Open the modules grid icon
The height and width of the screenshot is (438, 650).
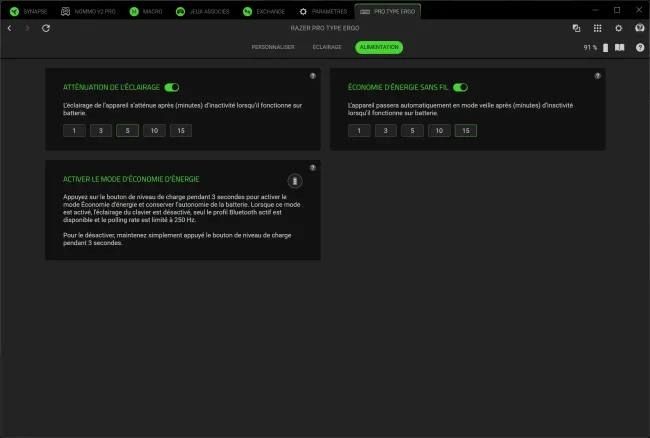tap(597, 28)
